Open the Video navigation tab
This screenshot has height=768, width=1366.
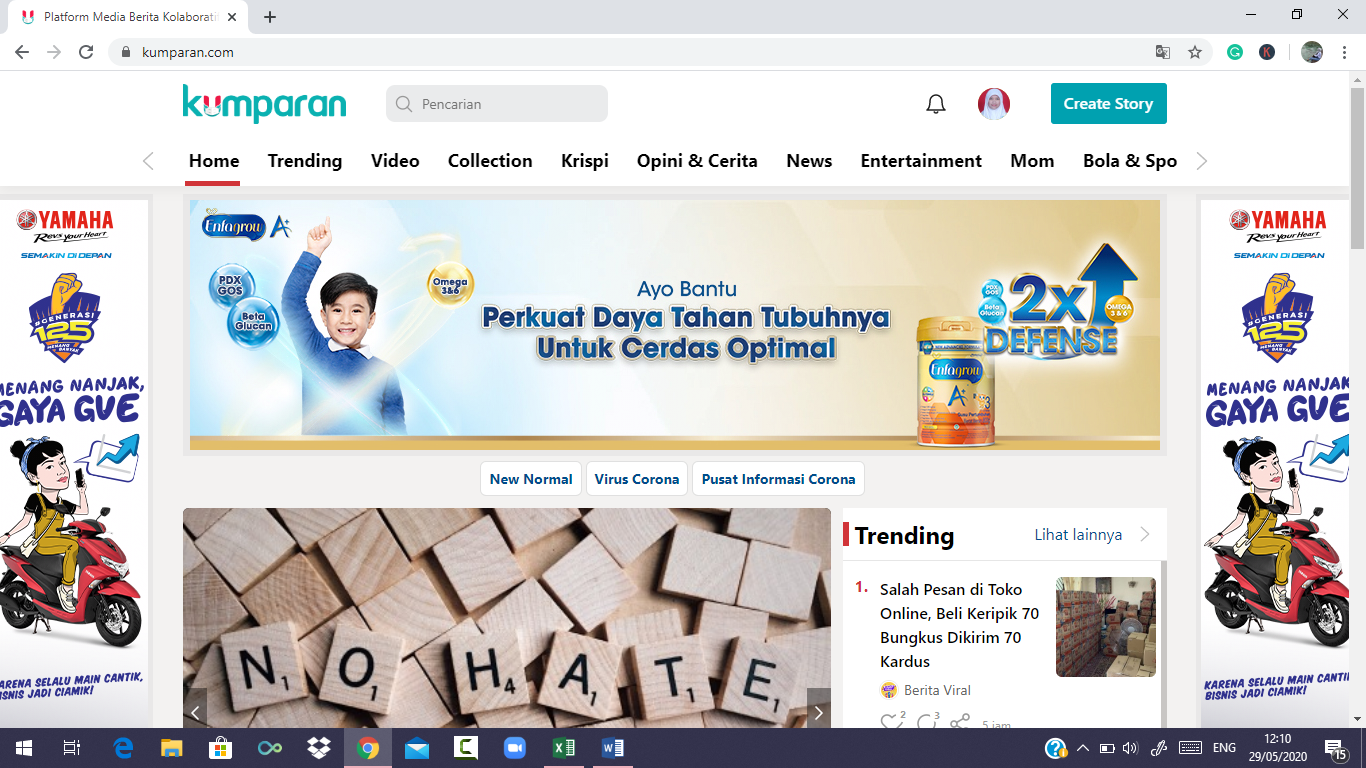[x=395, y=161]
